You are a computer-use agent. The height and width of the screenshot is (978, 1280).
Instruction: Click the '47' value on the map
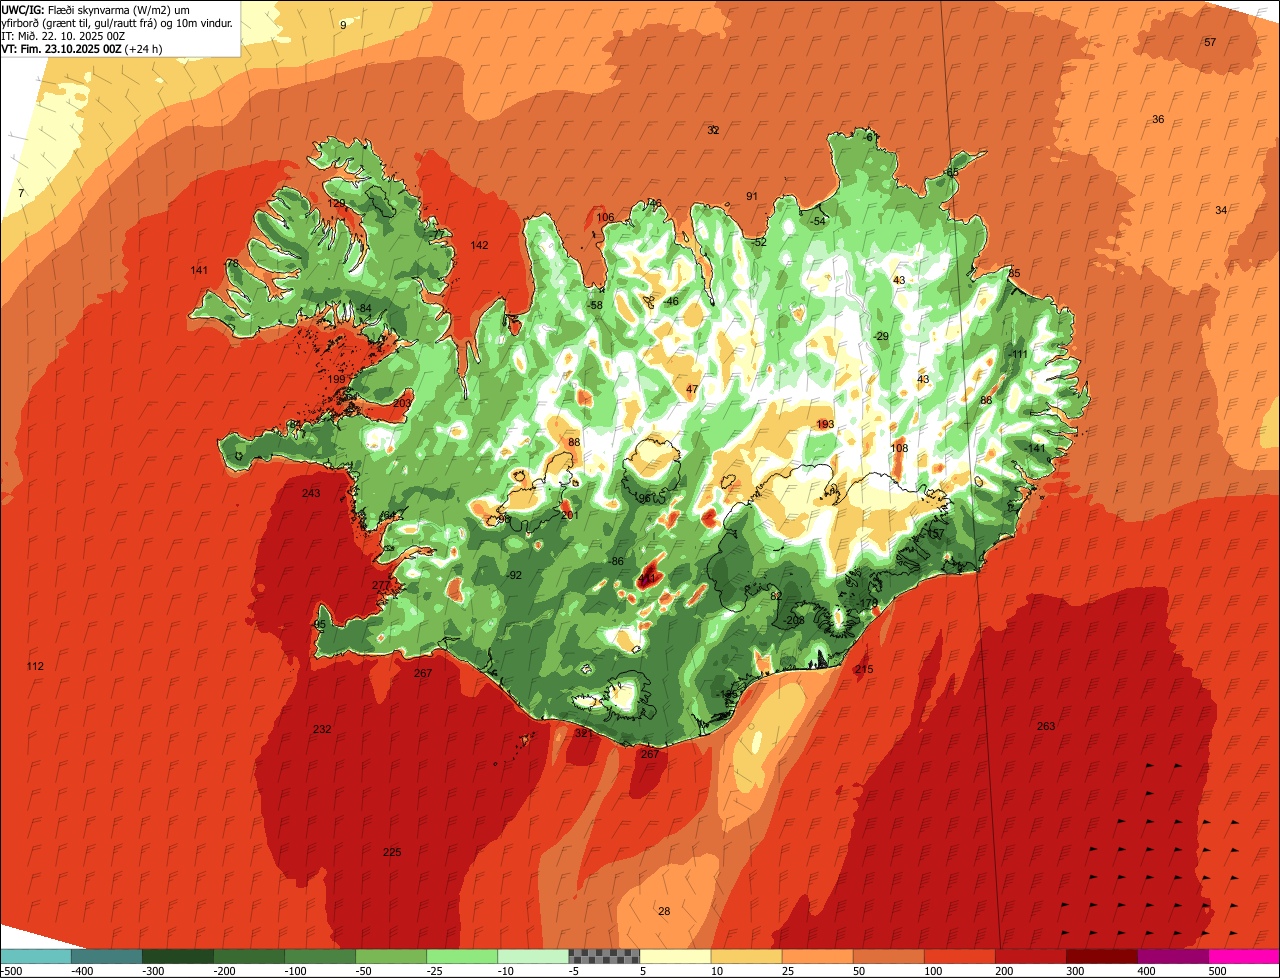click(x=692, y=389)
